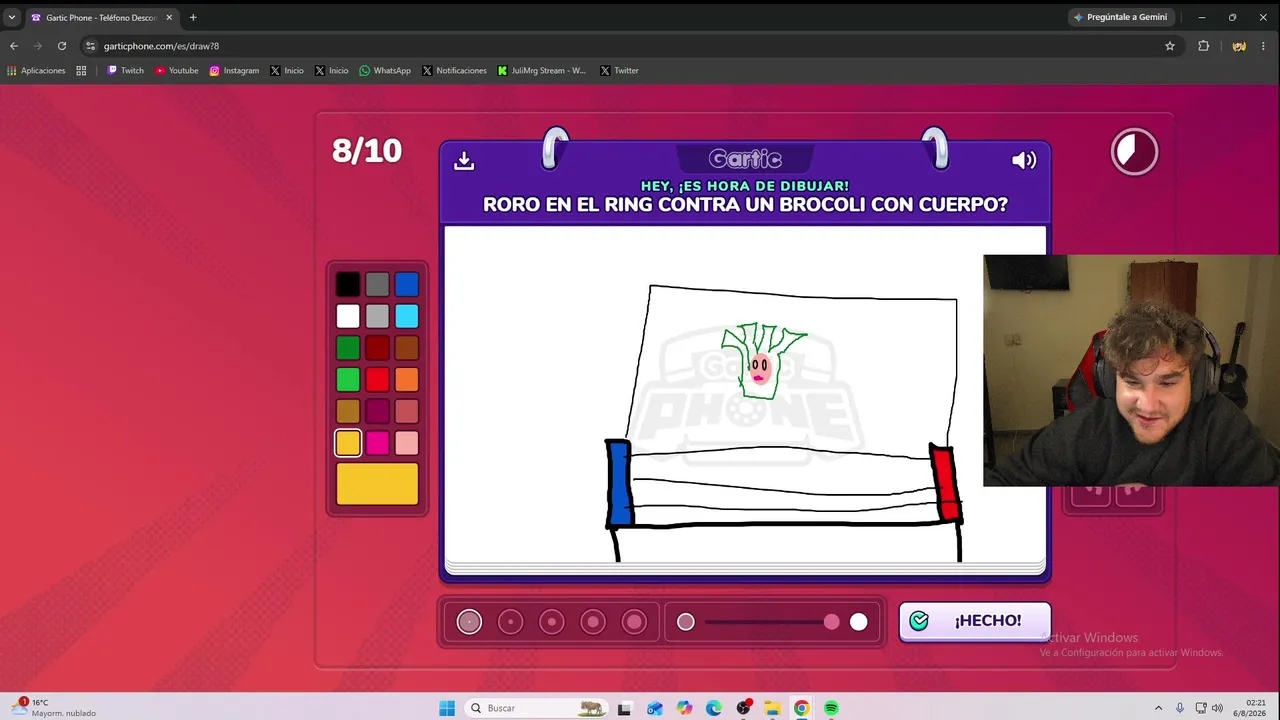Select the smallest brush size

point(469,622)
